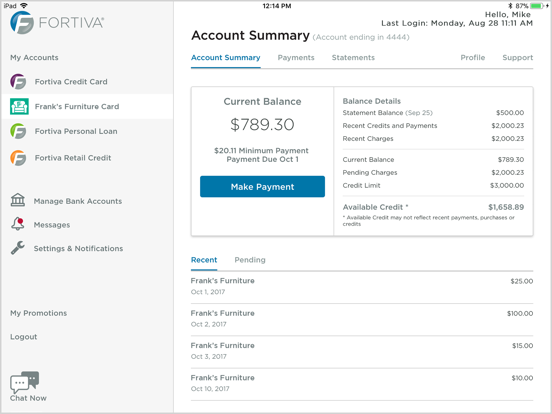Switch to Statements tab
552x414 pixels.
point(353,57)
